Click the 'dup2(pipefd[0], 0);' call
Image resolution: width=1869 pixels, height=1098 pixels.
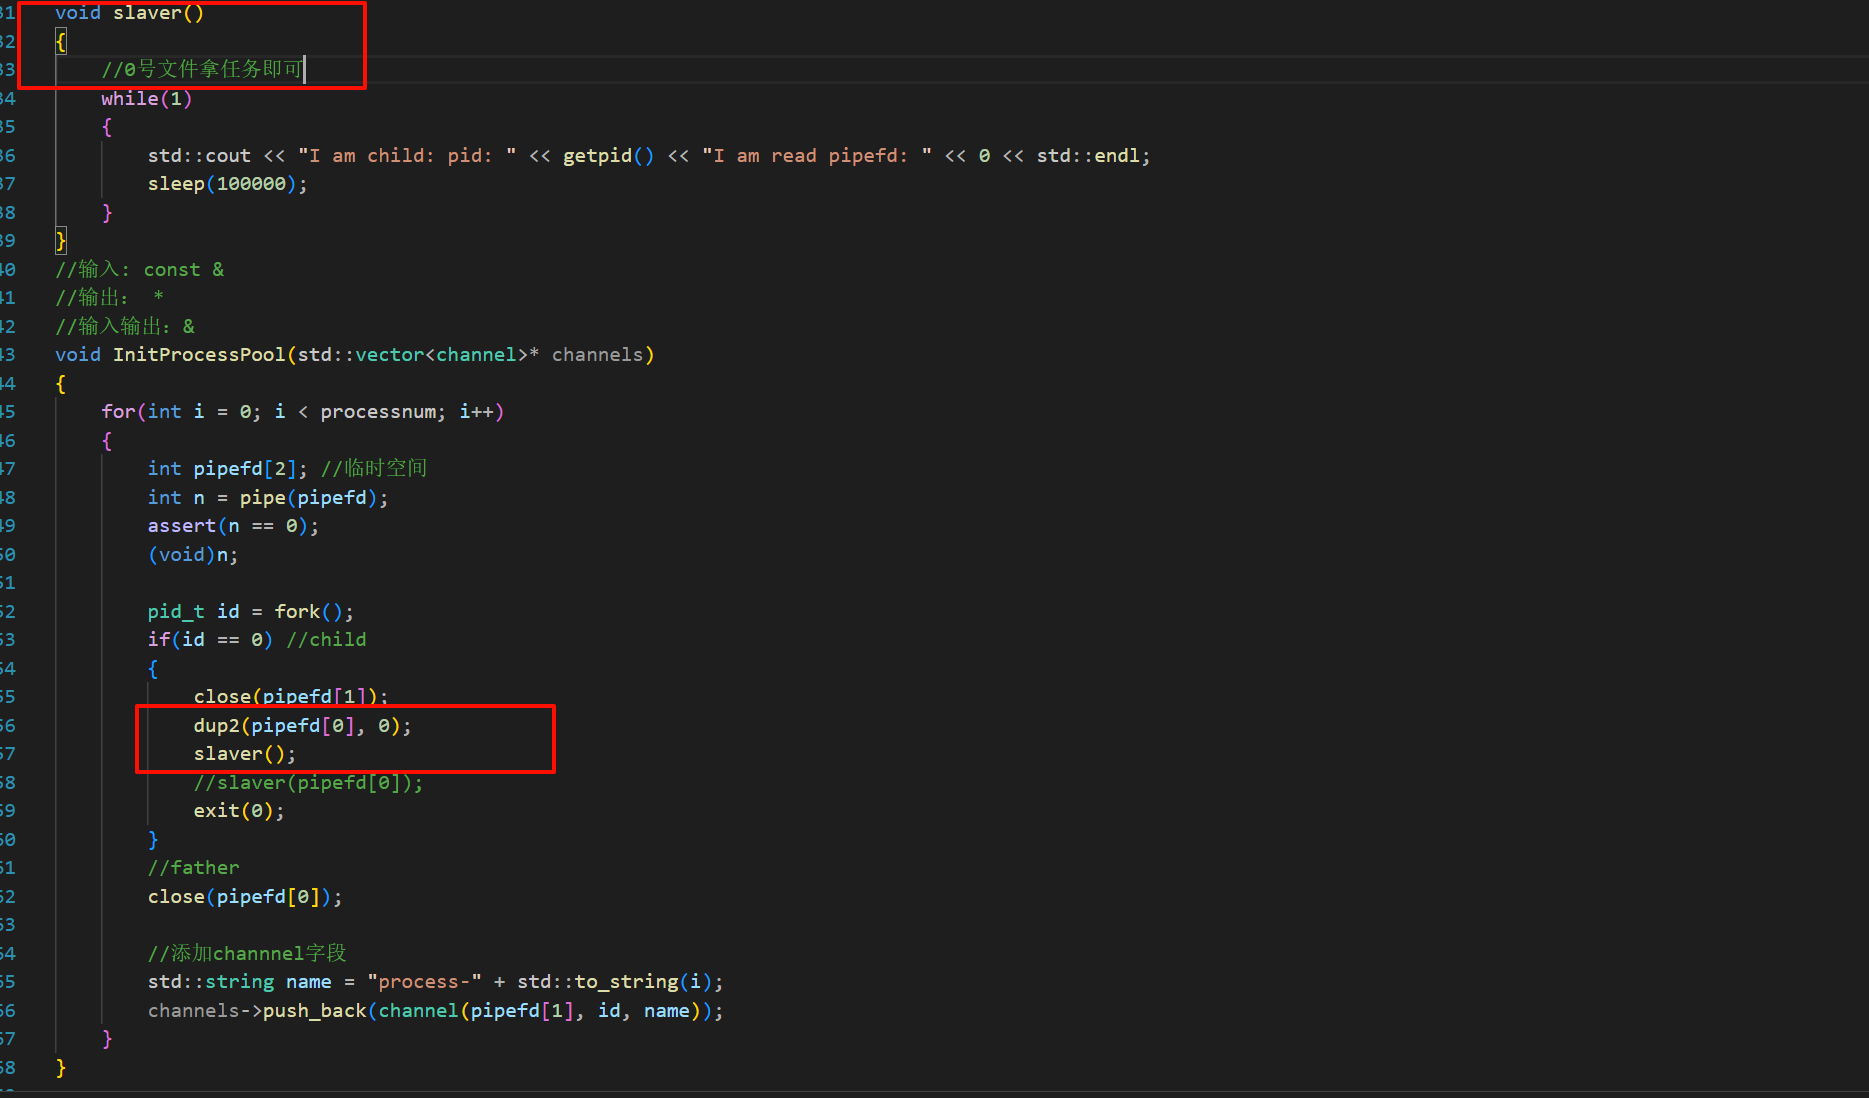pyautogui.click(x=303, y=725)
